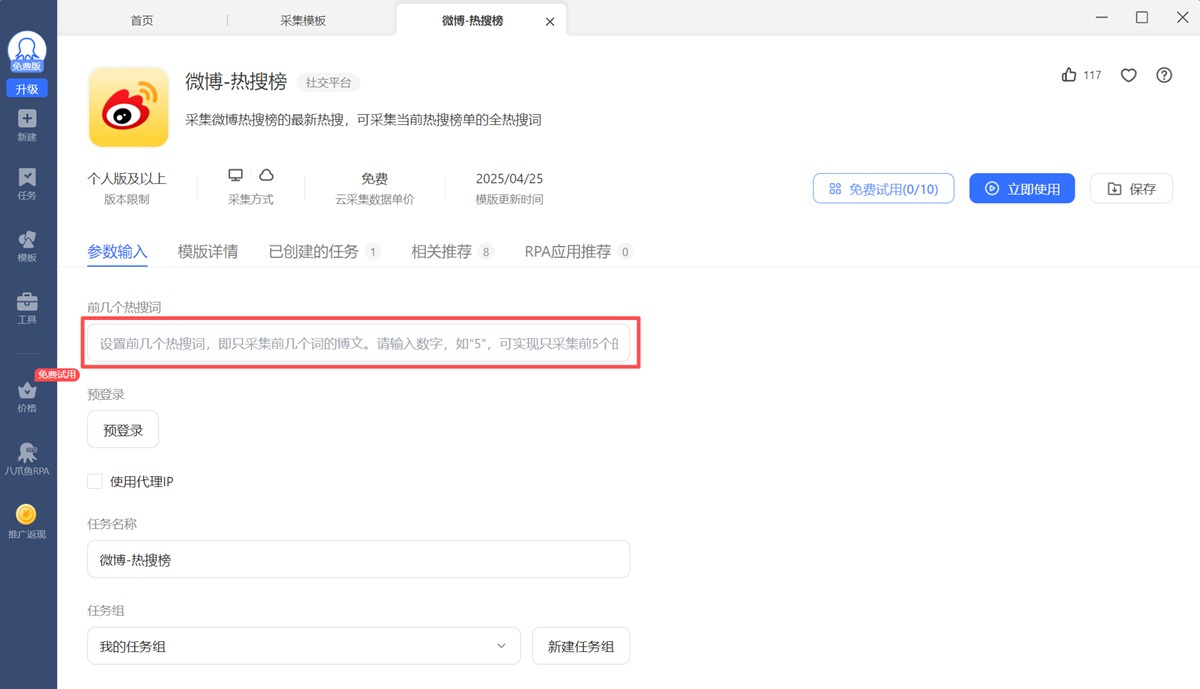The image size is (1200, 689).
Task: Open the 相关推荐 tab
Action: [x=441, y=252]
